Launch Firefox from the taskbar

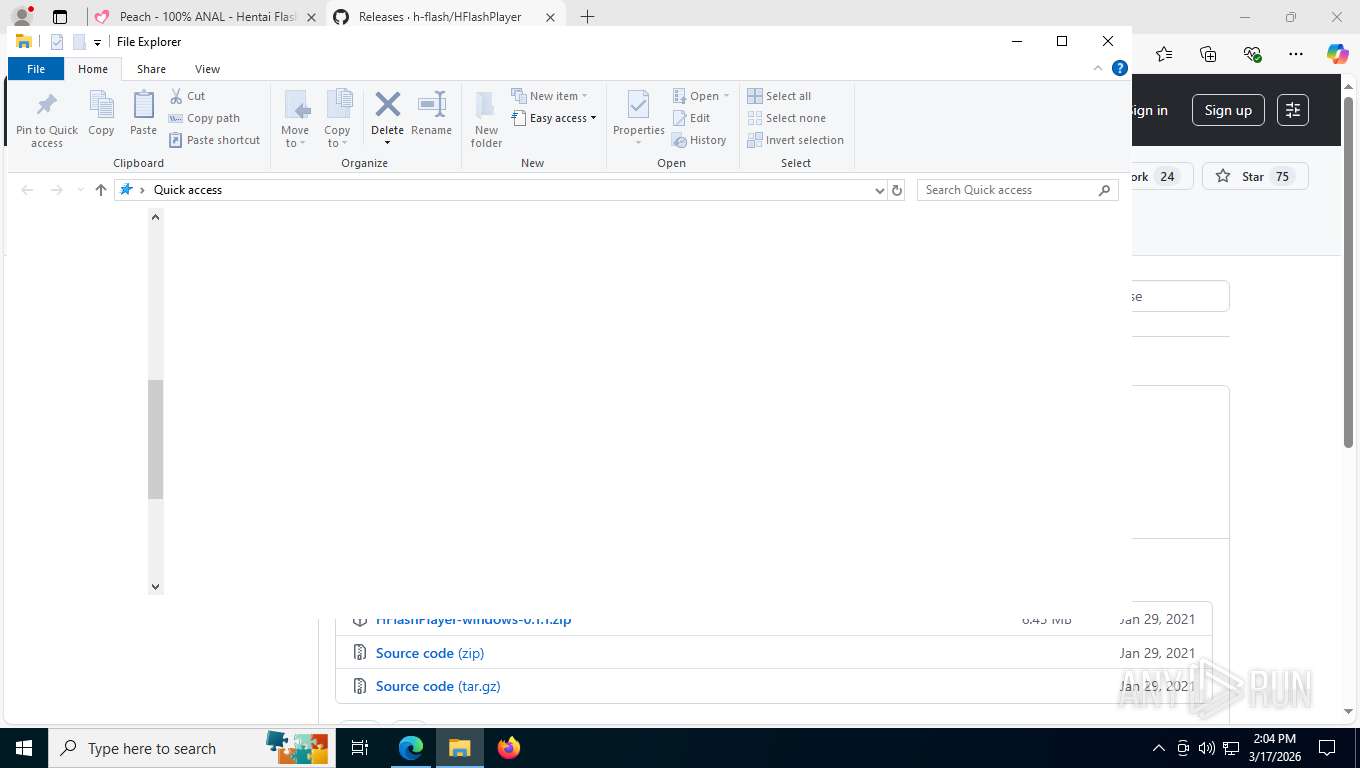[509, 748]
